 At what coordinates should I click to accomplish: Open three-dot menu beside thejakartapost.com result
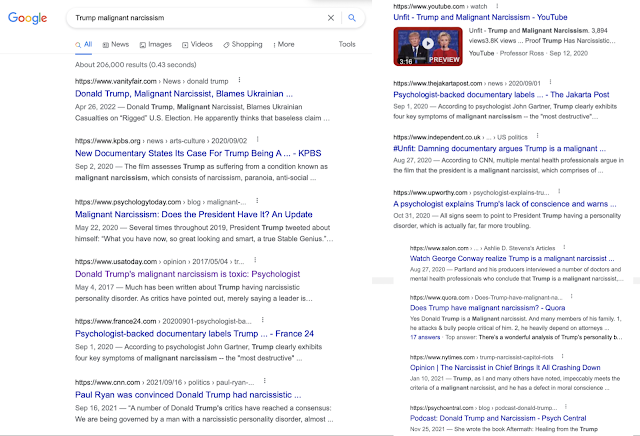(550, 82)
